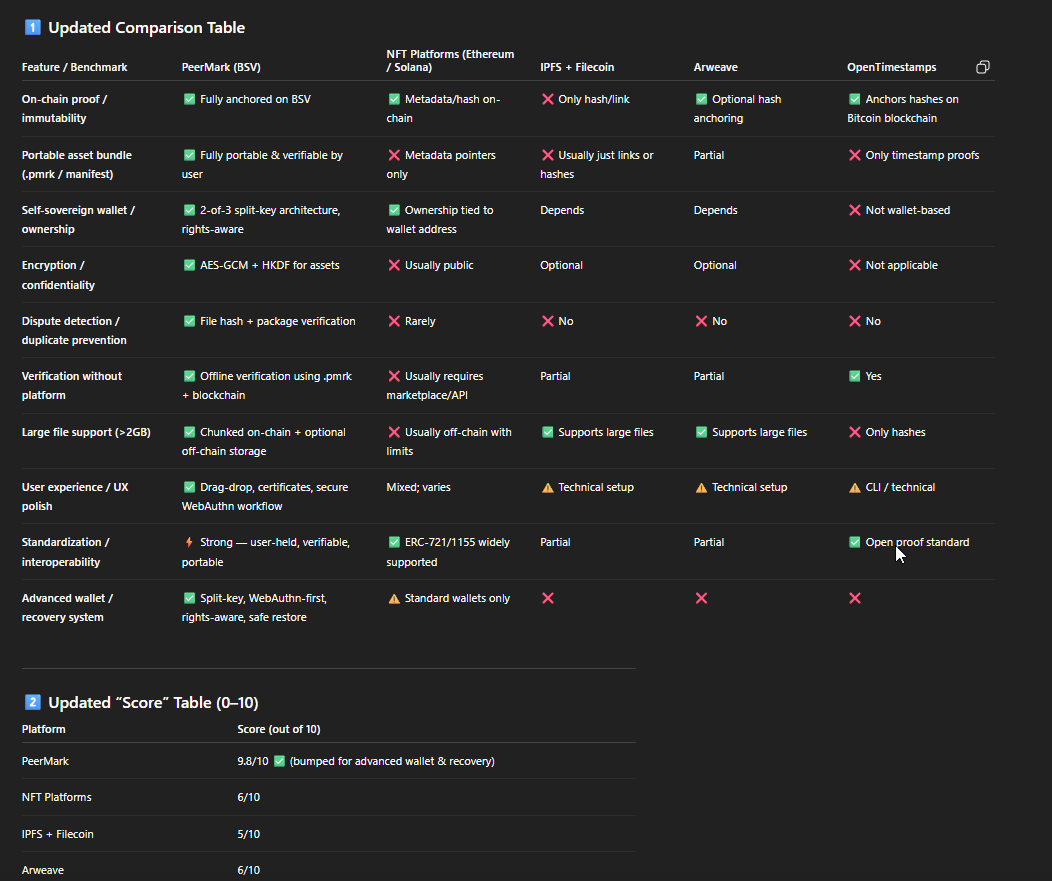
Task: Click the PeerMark row in score table
Action: coord(329,762)
